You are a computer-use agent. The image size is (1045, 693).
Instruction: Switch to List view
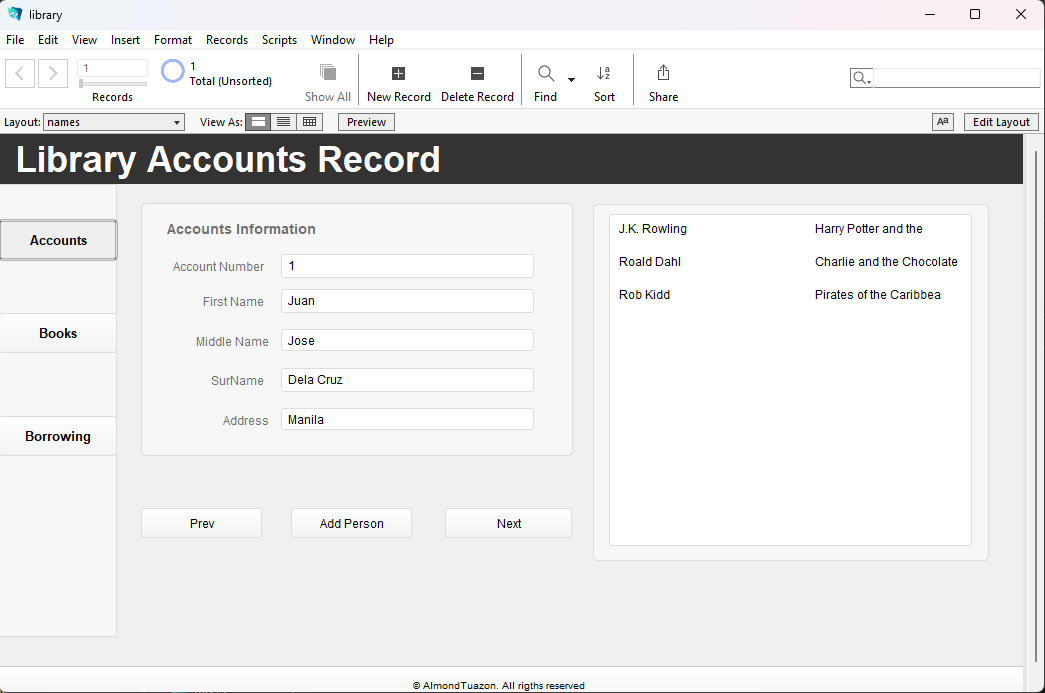pyautogui.click(x=284, y=122)
